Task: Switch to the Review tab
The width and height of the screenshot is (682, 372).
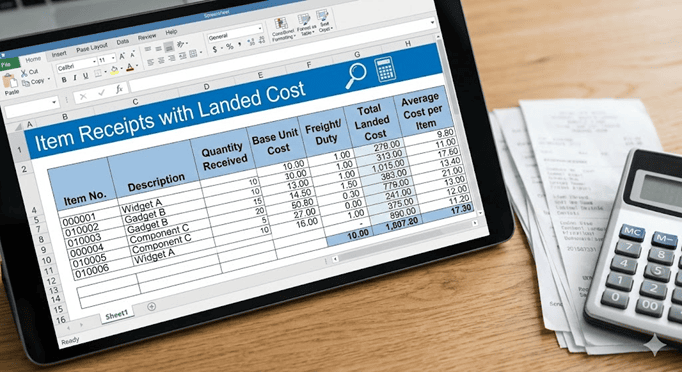Action: click(147, 37)
